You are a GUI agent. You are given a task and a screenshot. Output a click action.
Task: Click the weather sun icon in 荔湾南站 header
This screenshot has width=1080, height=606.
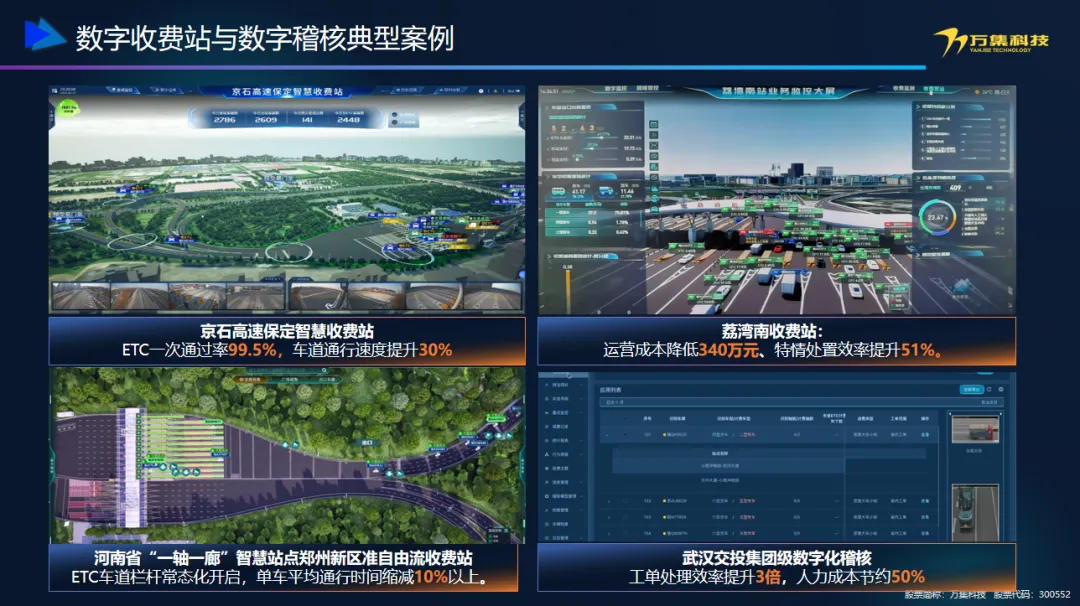[x=977, y=92]
